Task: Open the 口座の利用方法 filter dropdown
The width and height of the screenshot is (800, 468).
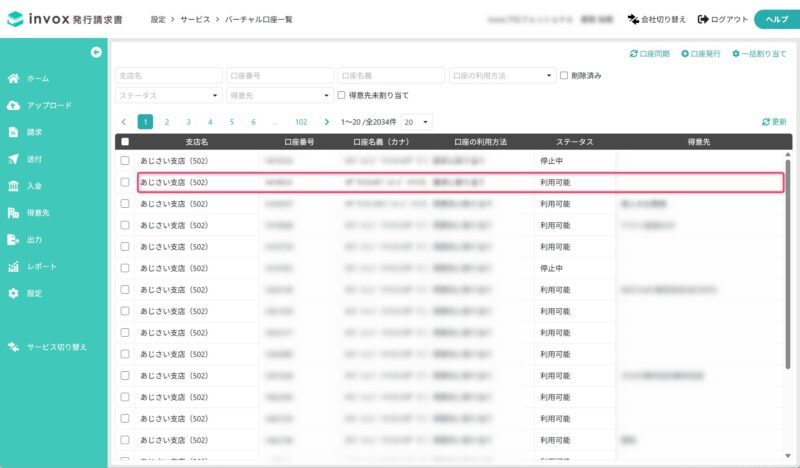Action: click(503, 76)
